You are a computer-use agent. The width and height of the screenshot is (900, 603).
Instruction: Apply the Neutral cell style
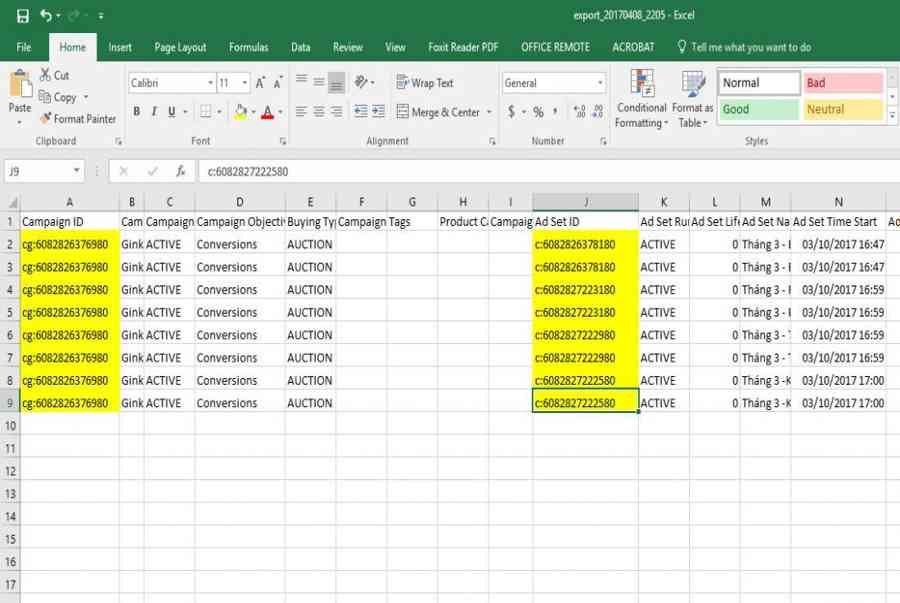tap(843, 109)
